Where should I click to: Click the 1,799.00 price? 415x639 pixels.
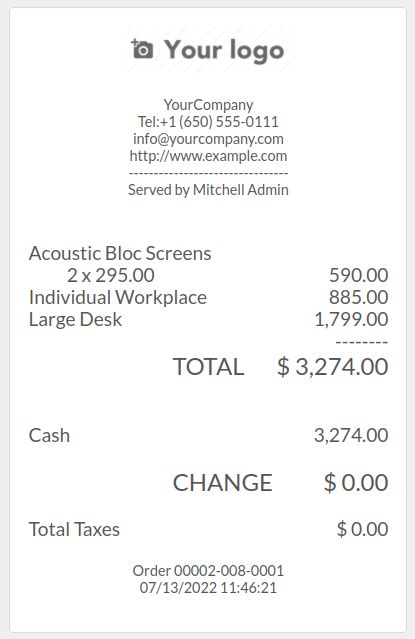[351, 319]
